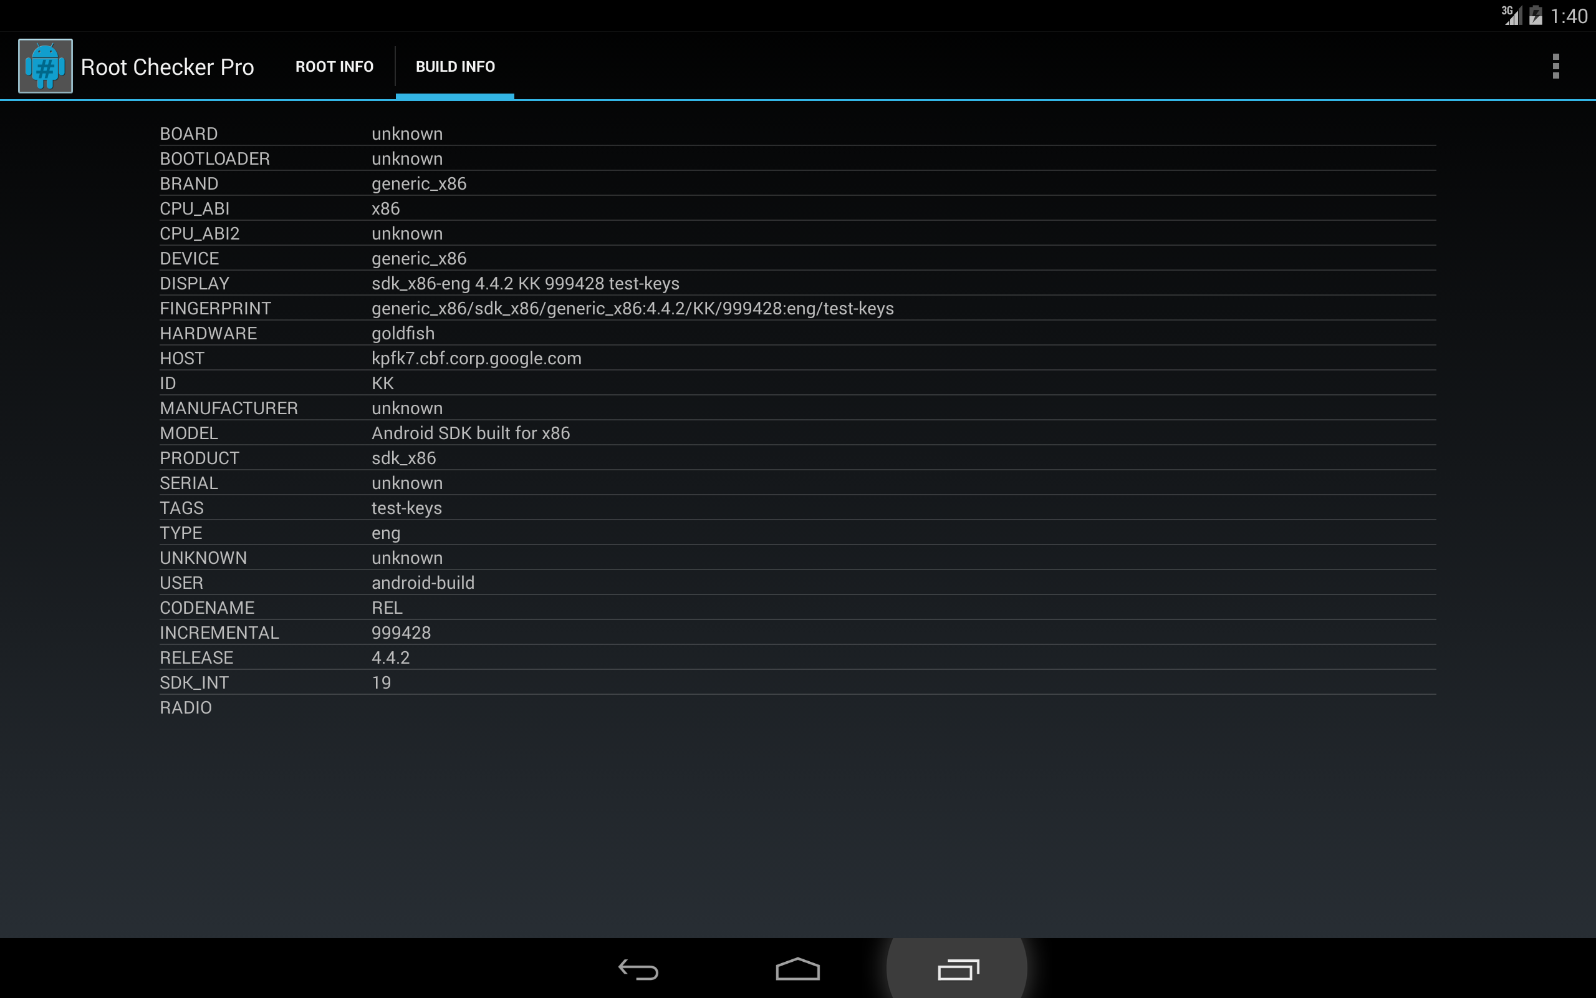The width and height of the screenshot is (1596, 998).
Task: Tap the fingerprint value ending in test-keys
Action: tap(633, 309)
